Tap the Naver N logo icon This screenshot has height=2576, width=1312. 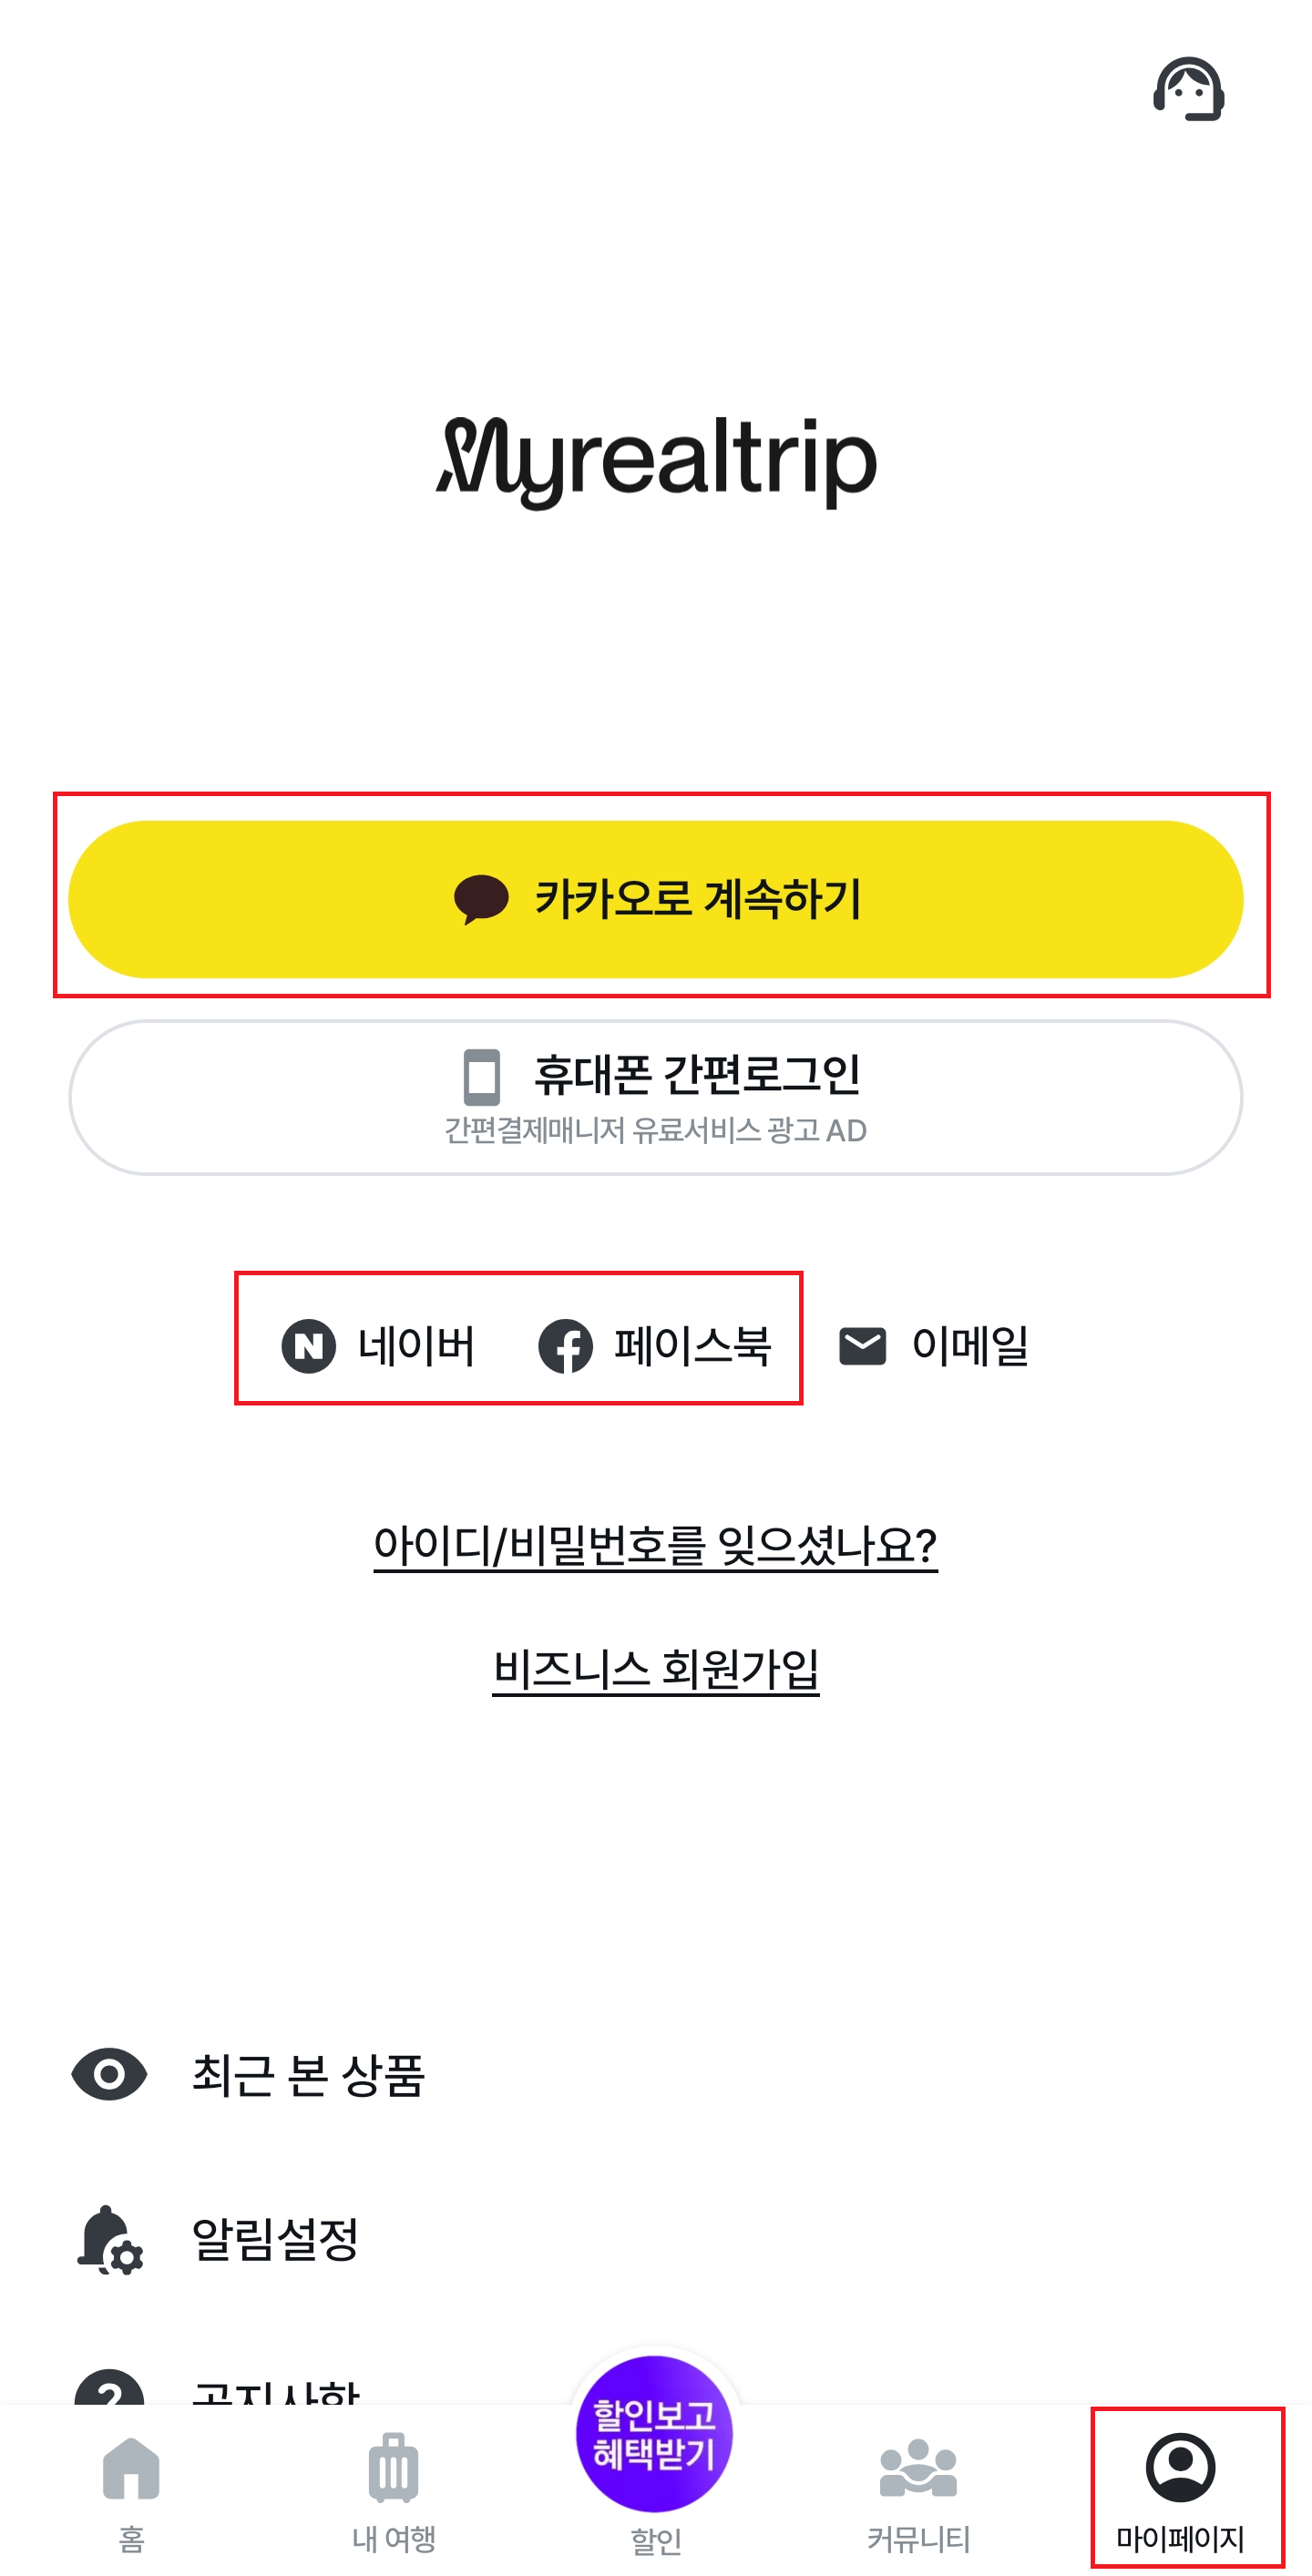point(308,1346)
